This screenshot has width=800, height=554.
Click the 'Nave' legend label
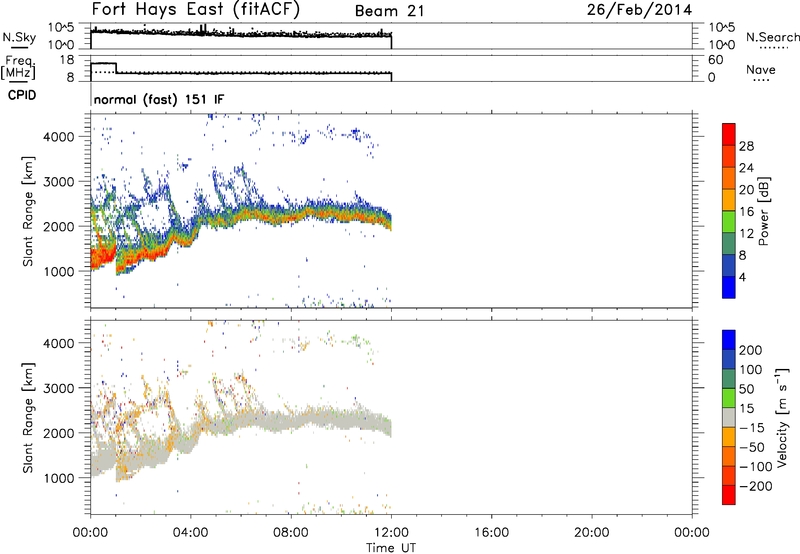pyautogui.click(x=761, y=69)
